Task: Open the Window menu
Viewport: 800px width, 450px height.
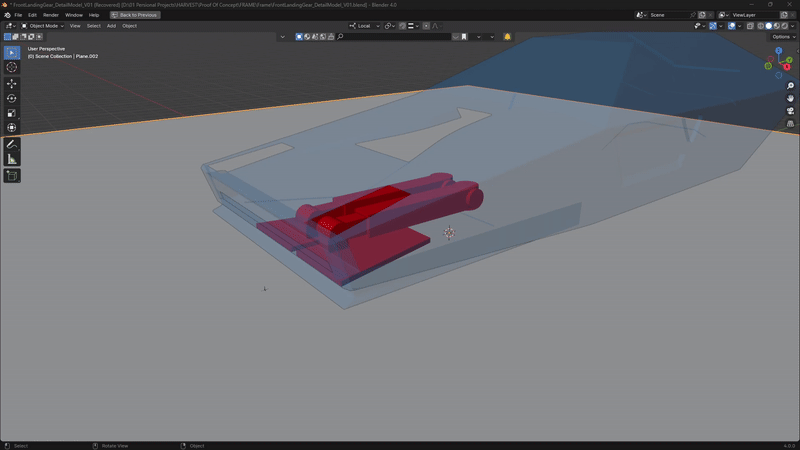Action: pos(73,15)
